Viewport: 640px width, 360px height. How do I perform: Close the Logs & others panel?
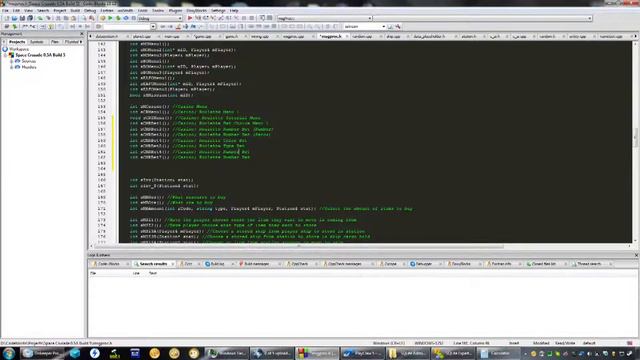pyautogui.click(x=636, y=255)
